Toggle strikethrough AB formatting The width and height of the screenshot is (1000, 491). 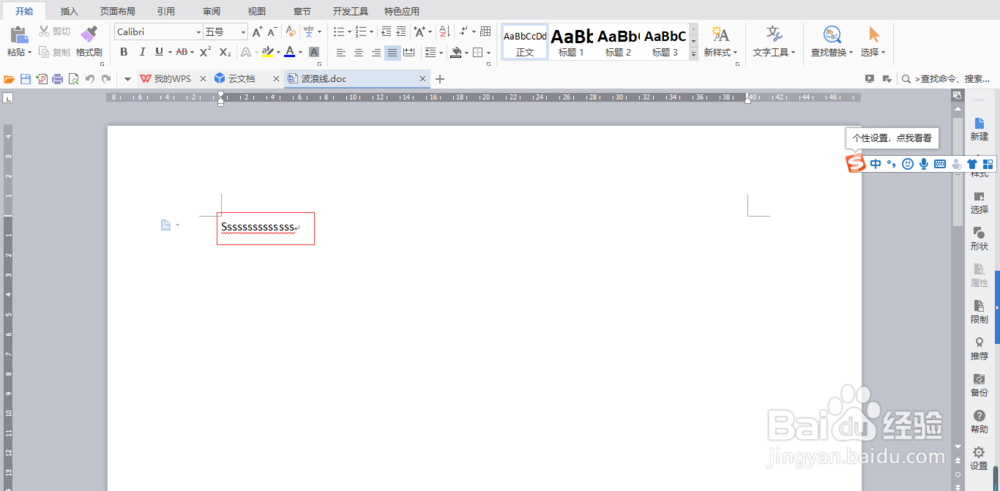point(181,52)
